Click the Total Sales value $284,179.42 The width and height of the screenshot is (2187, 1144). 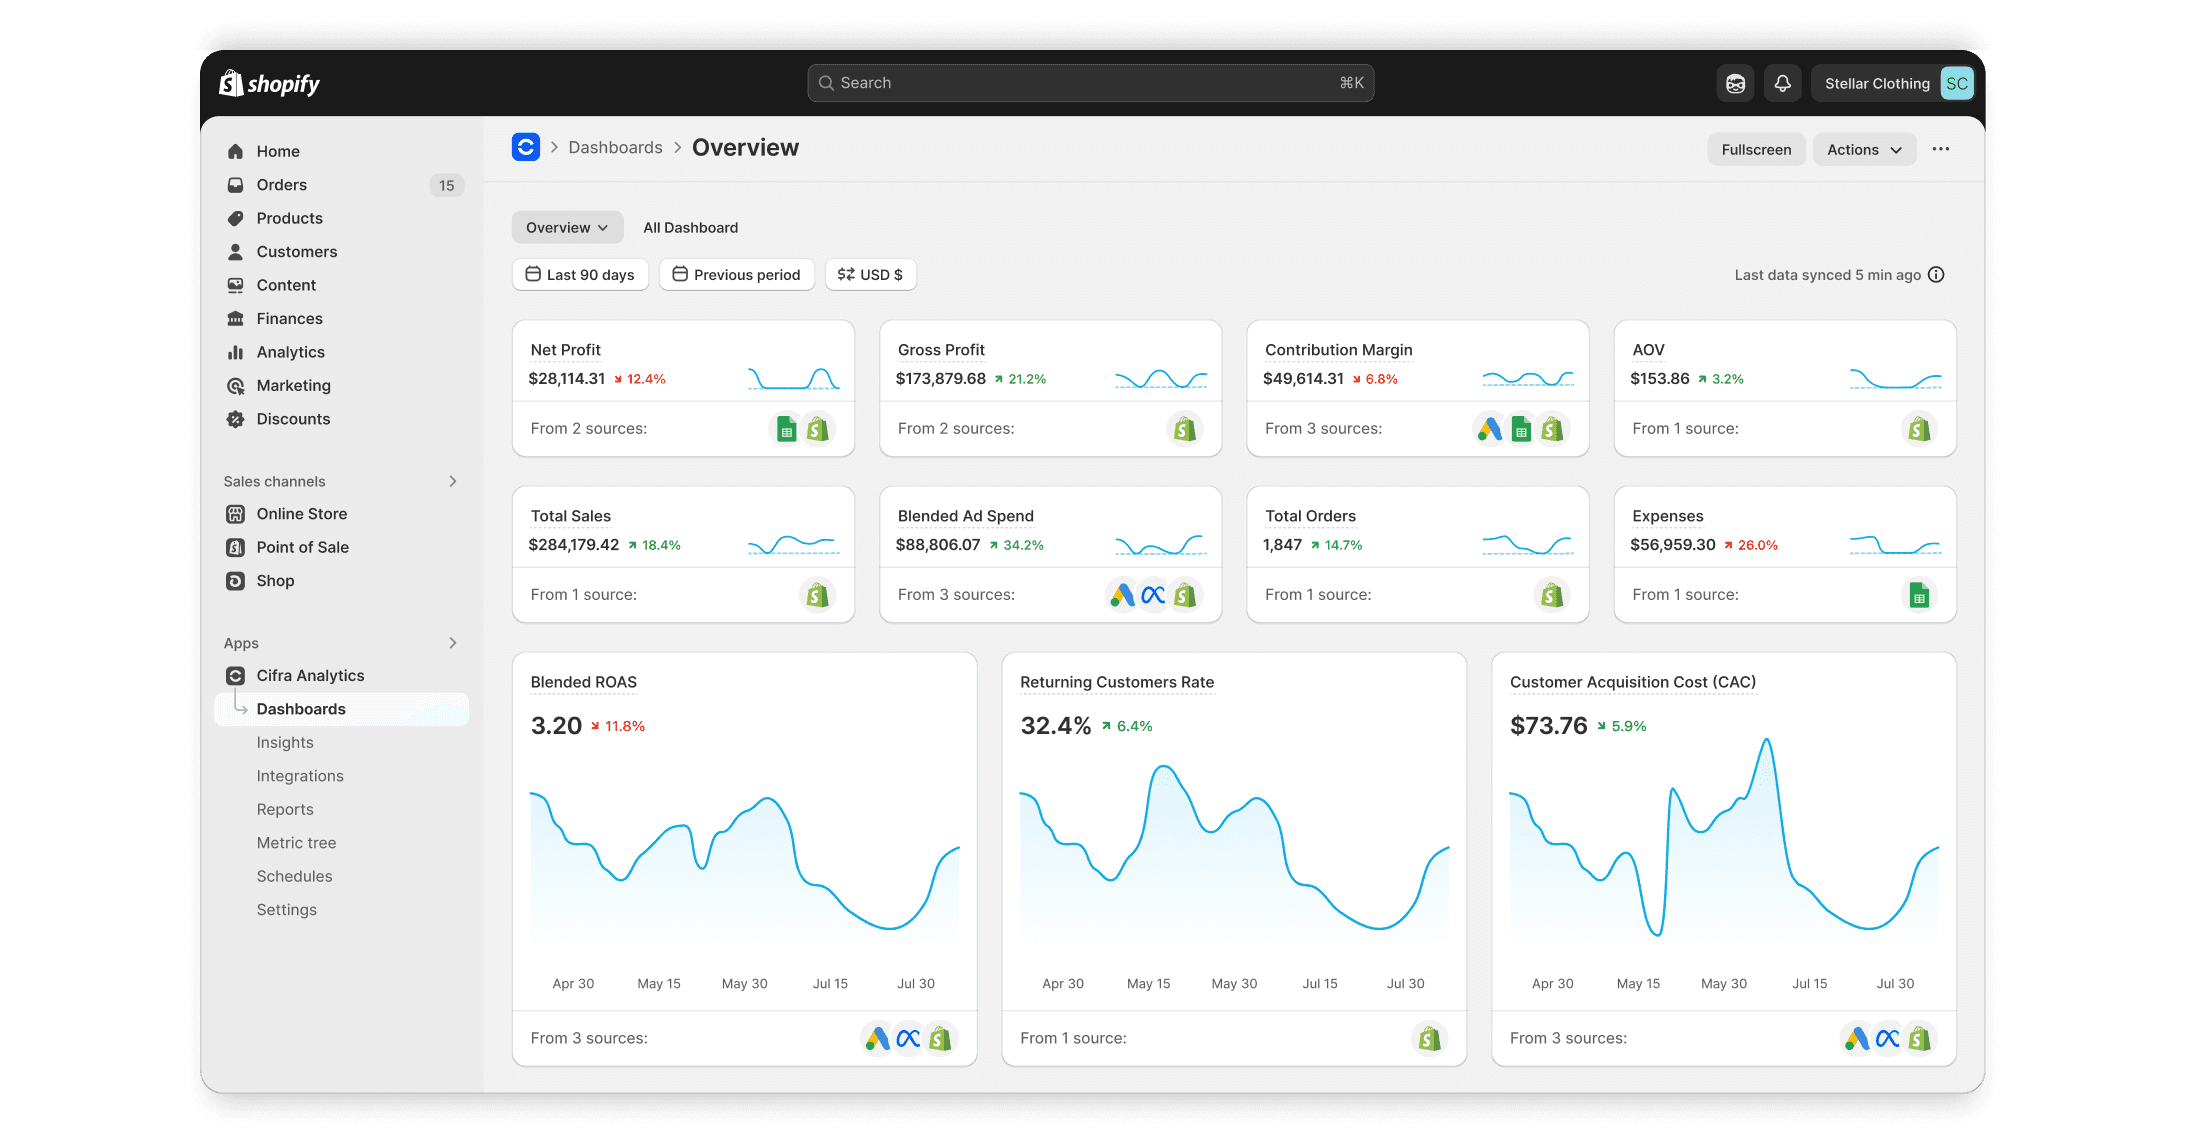pyautogui.click(x=574, y=545)
